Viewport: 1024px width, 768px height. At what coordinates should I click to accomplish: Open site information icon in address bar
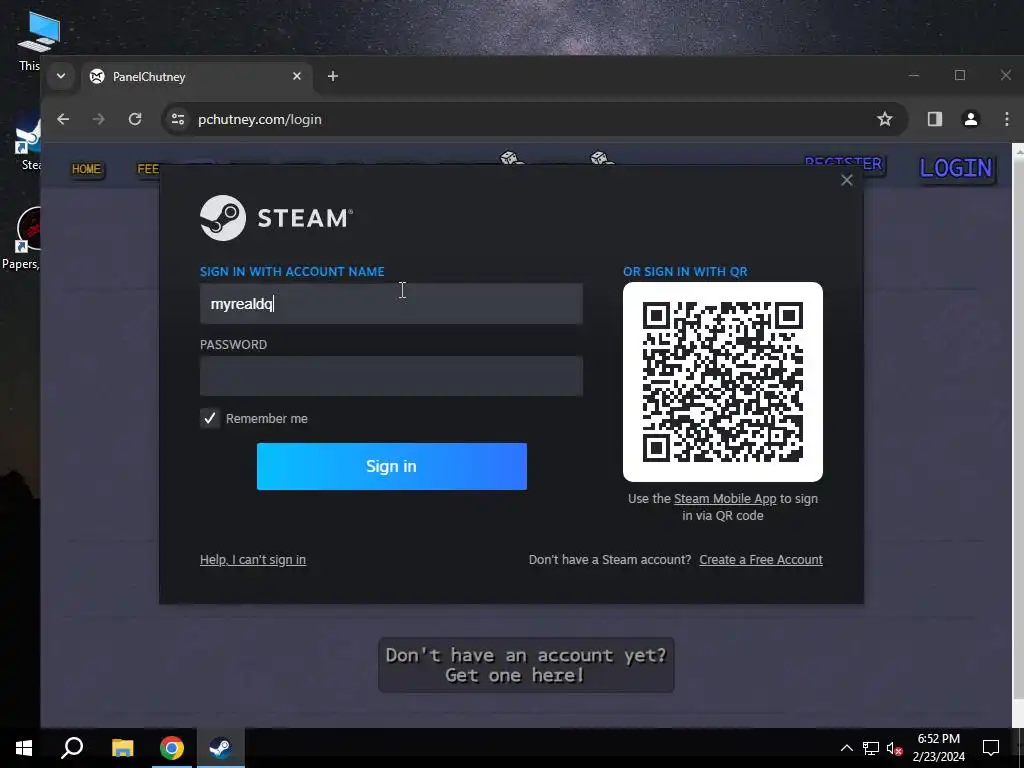pyautogui.click(x=178, y=119)
